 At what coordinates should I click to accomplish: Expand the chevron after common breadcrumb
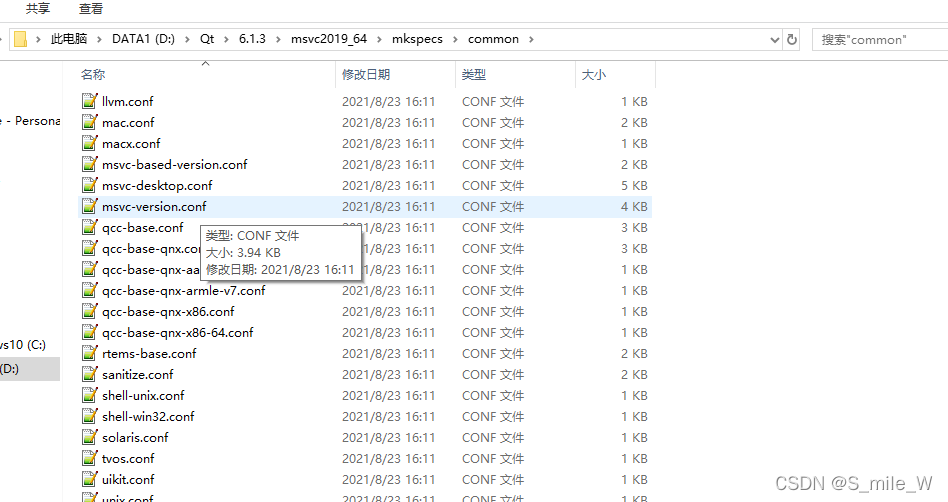pos(531,39)
